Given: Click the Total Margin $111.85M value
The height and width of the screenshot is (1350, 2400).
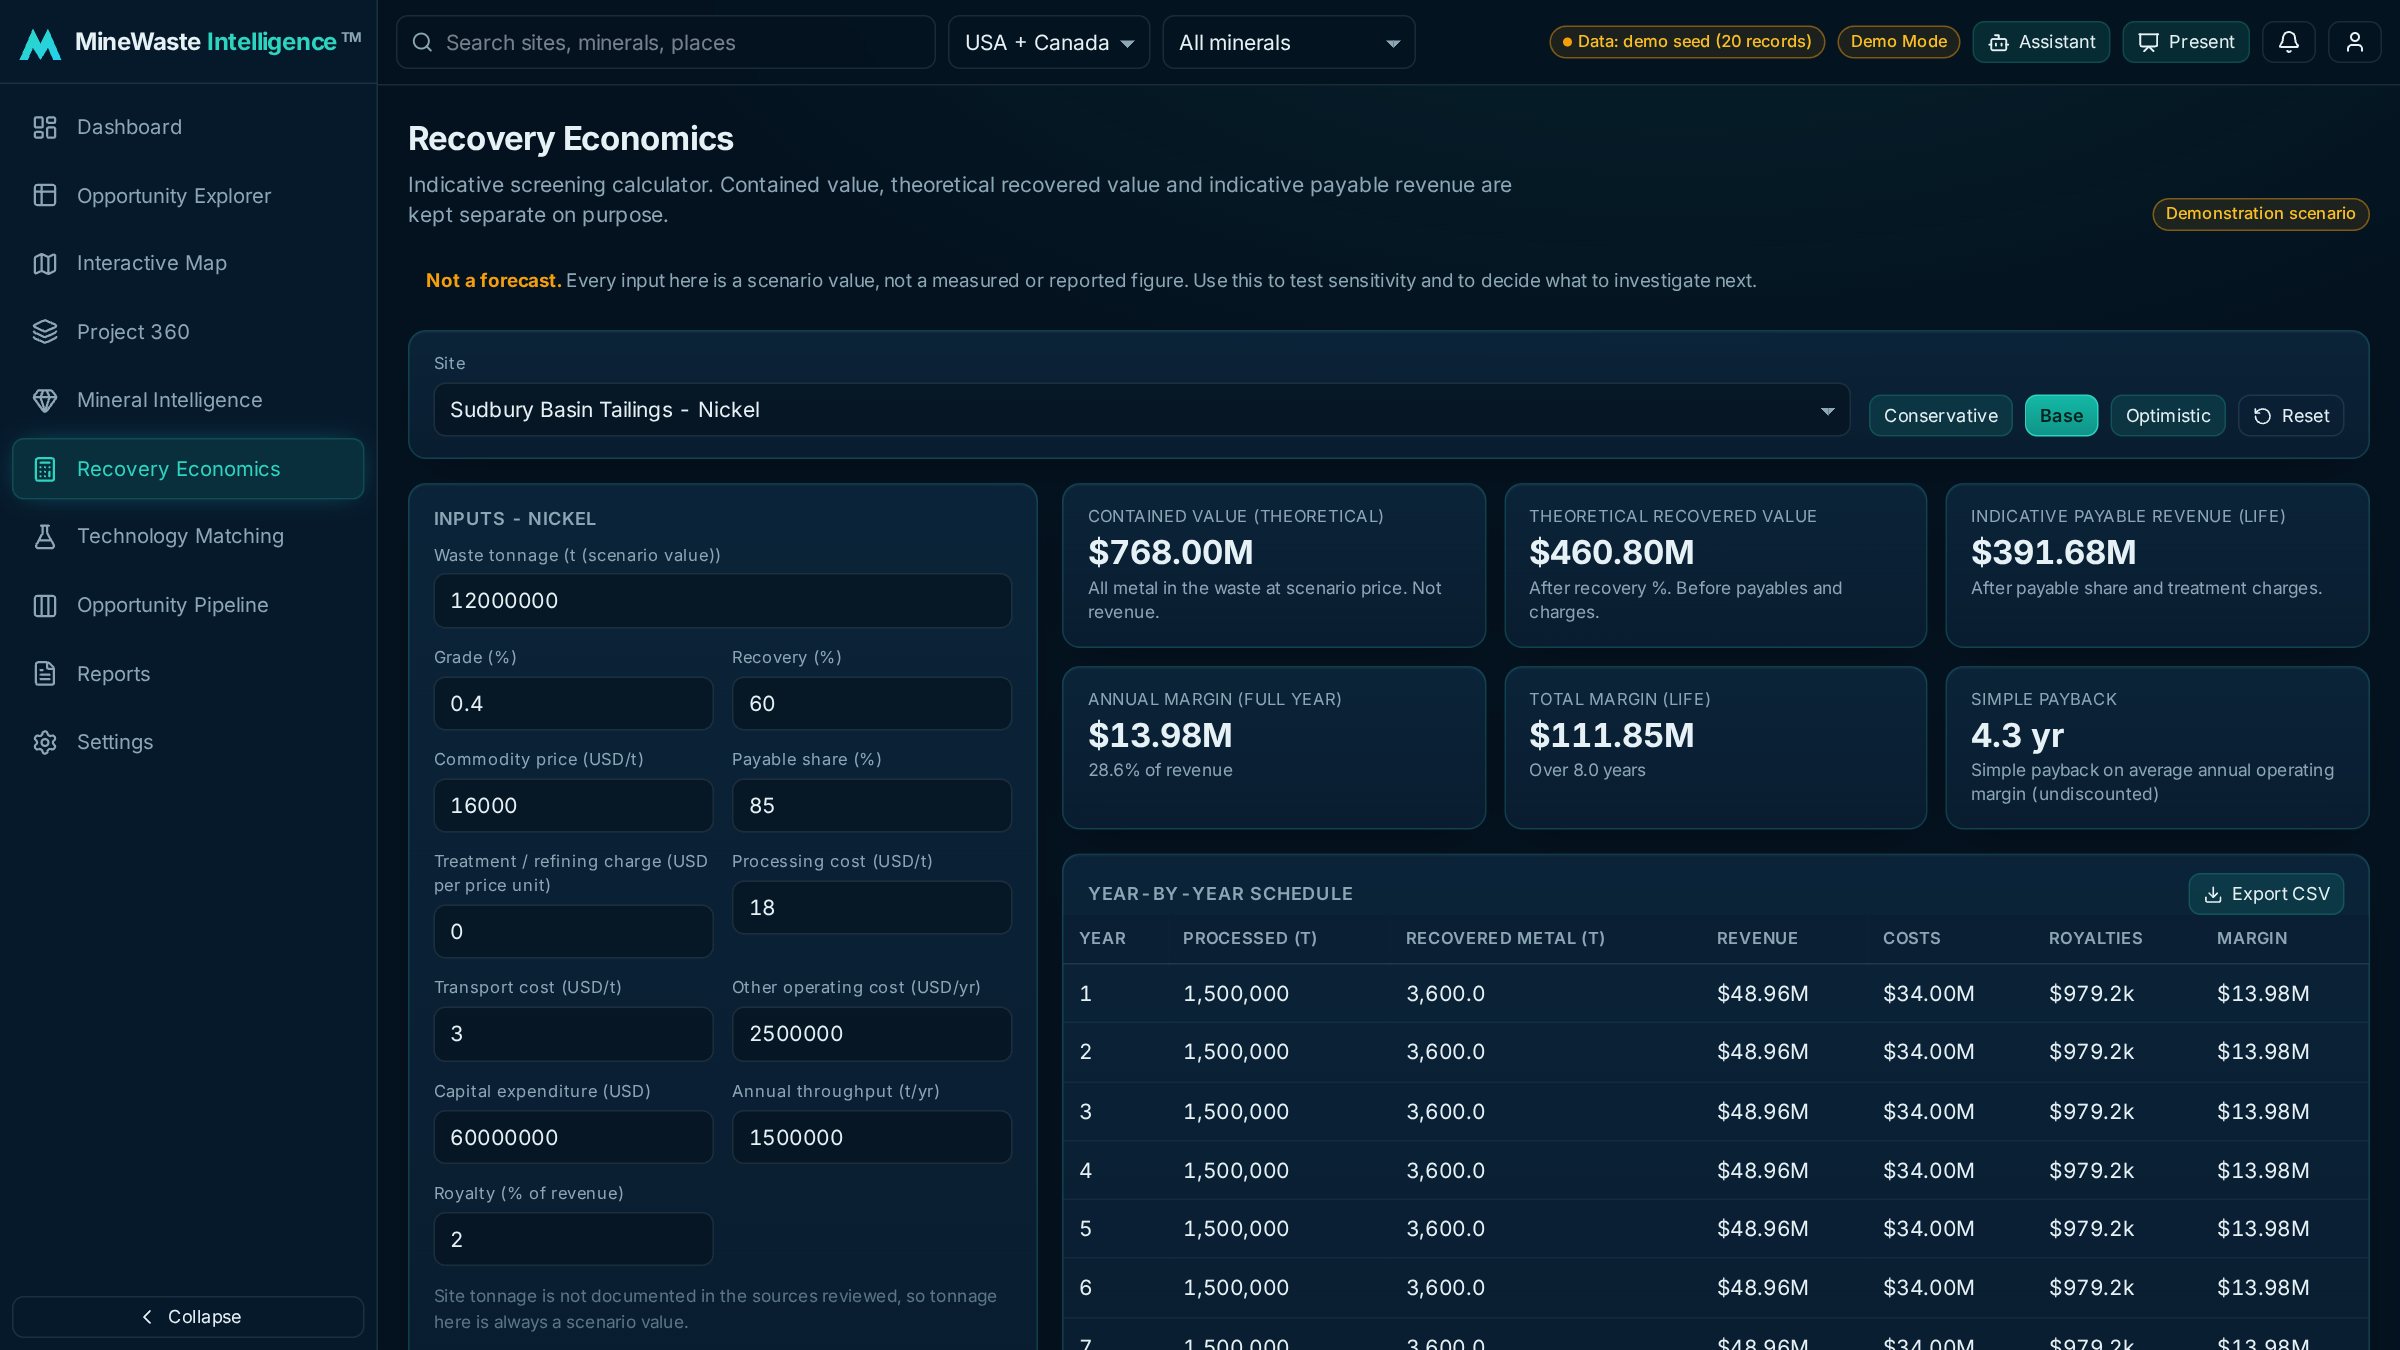Looking at the screenshot, I should click(x=1611, y=735).
